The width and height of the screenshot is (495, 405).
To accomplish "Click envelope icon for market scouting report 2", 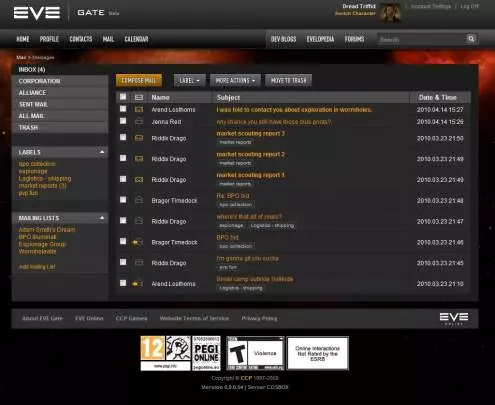I will pos(139,159).
